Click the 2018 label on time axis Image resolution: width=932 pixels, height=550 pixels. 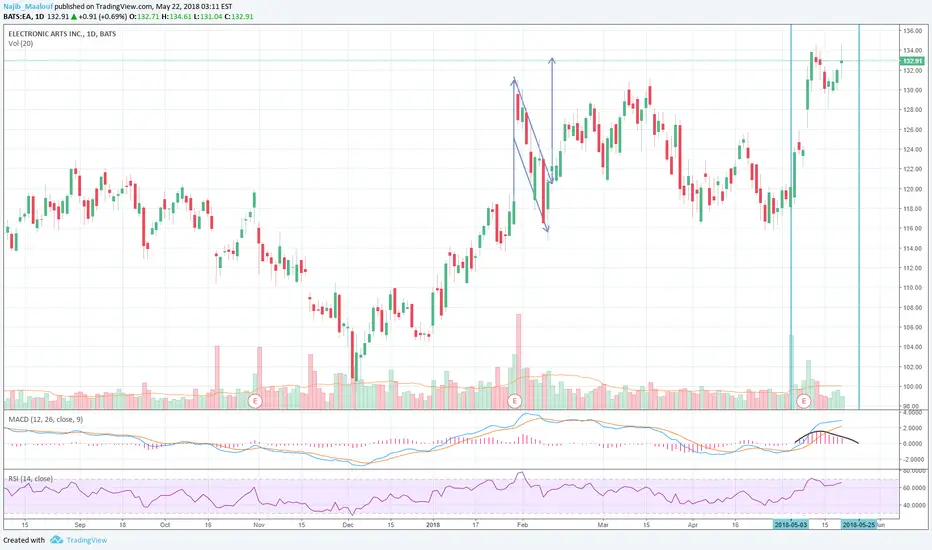click(433, 525)
